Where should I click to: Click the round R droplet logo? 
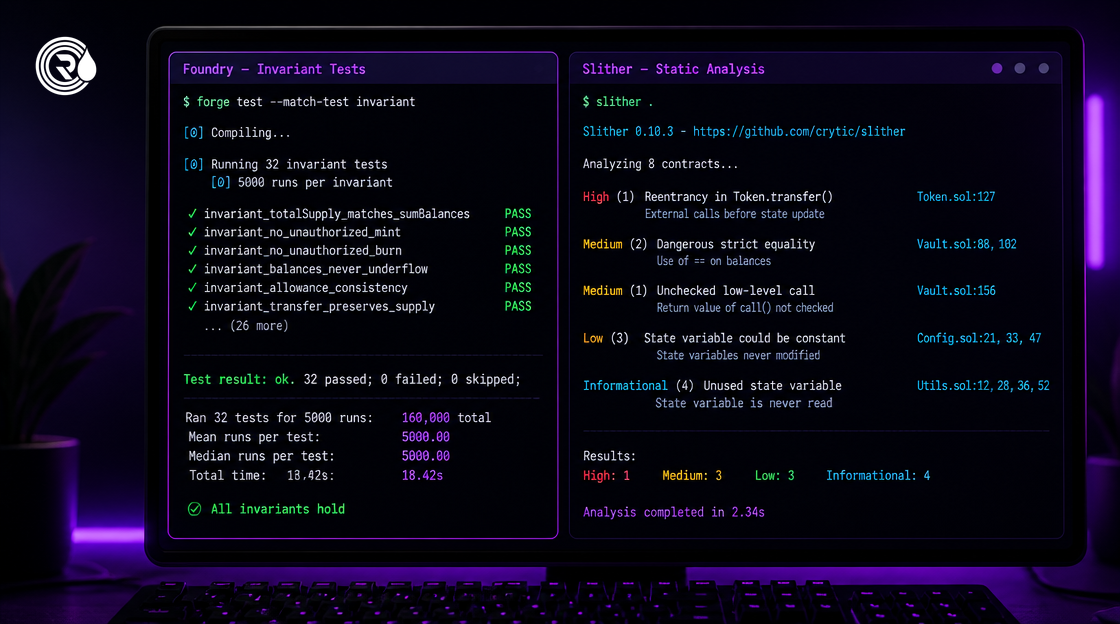pyautogui.click(x=66, y=66)
